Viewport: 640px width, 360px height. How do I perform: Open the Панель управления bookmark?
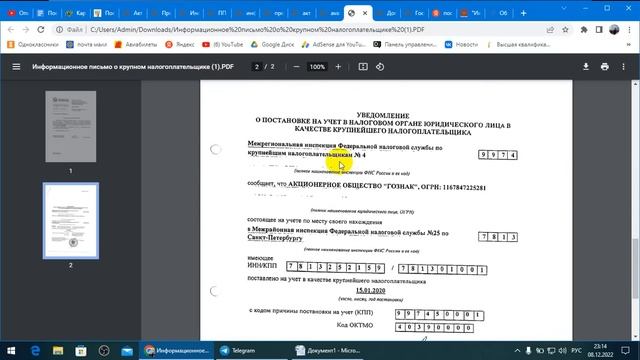[405, 44]
